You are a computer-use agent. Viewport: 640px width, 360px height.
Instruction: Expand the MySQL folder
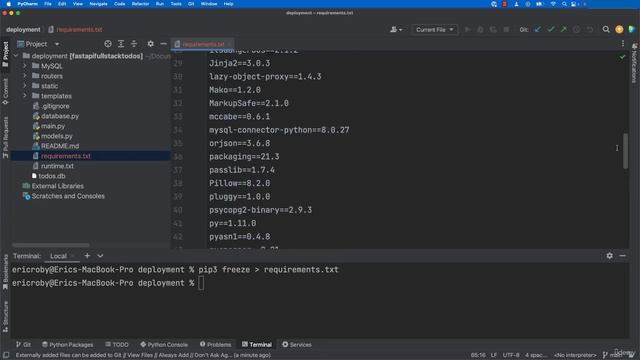(24, 66)
